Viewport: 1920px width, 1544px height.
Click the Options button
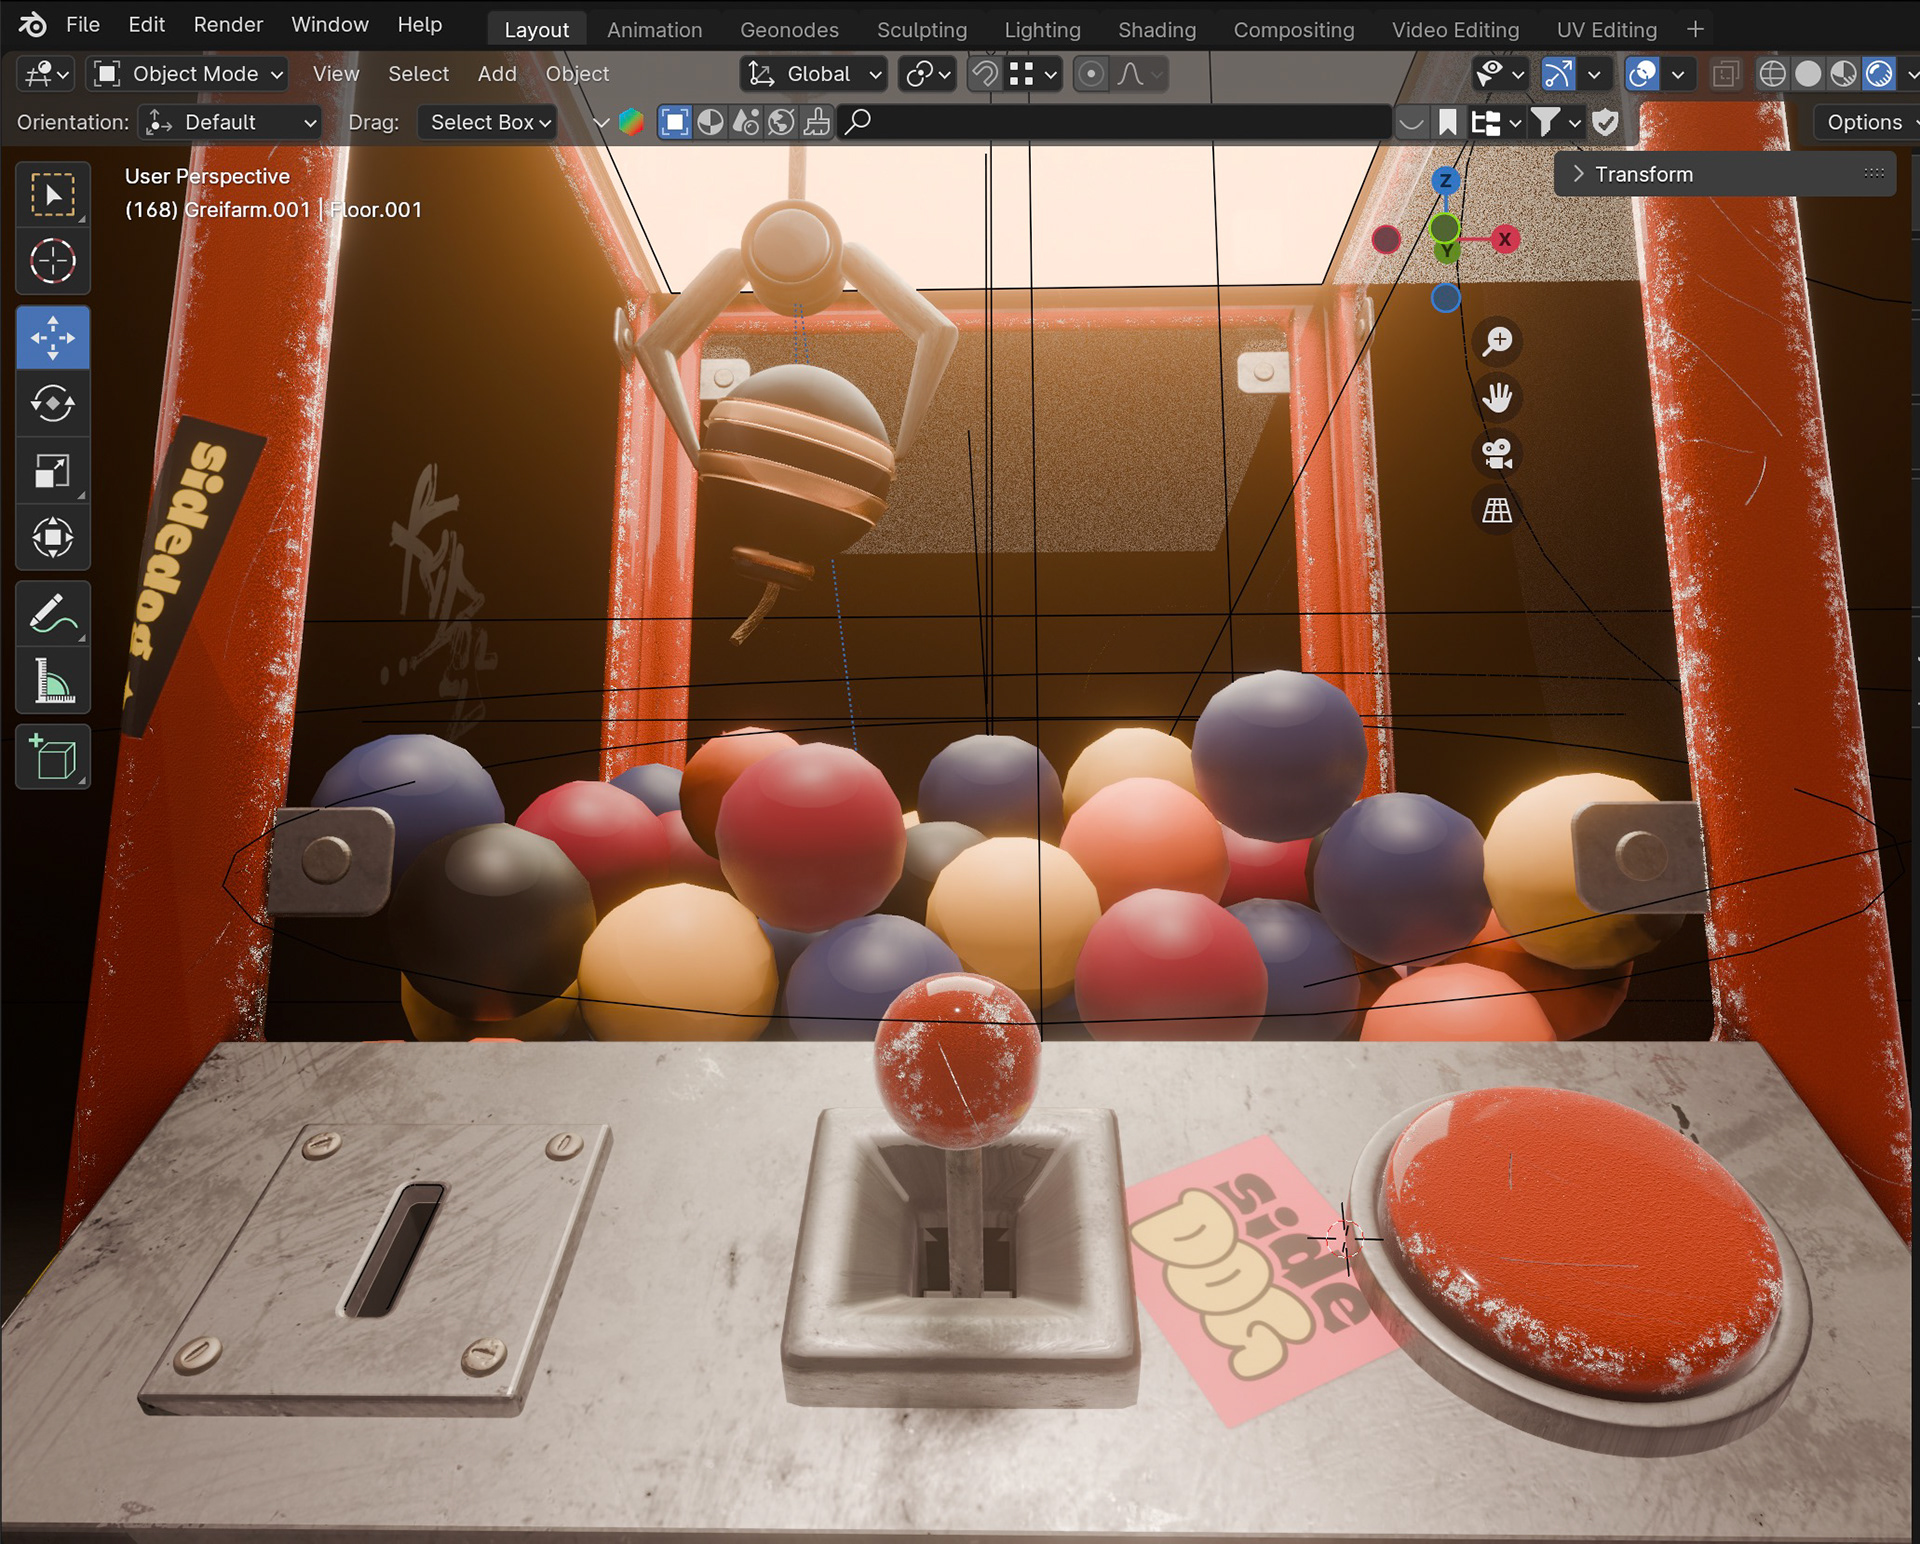(x=1864, y=122)
